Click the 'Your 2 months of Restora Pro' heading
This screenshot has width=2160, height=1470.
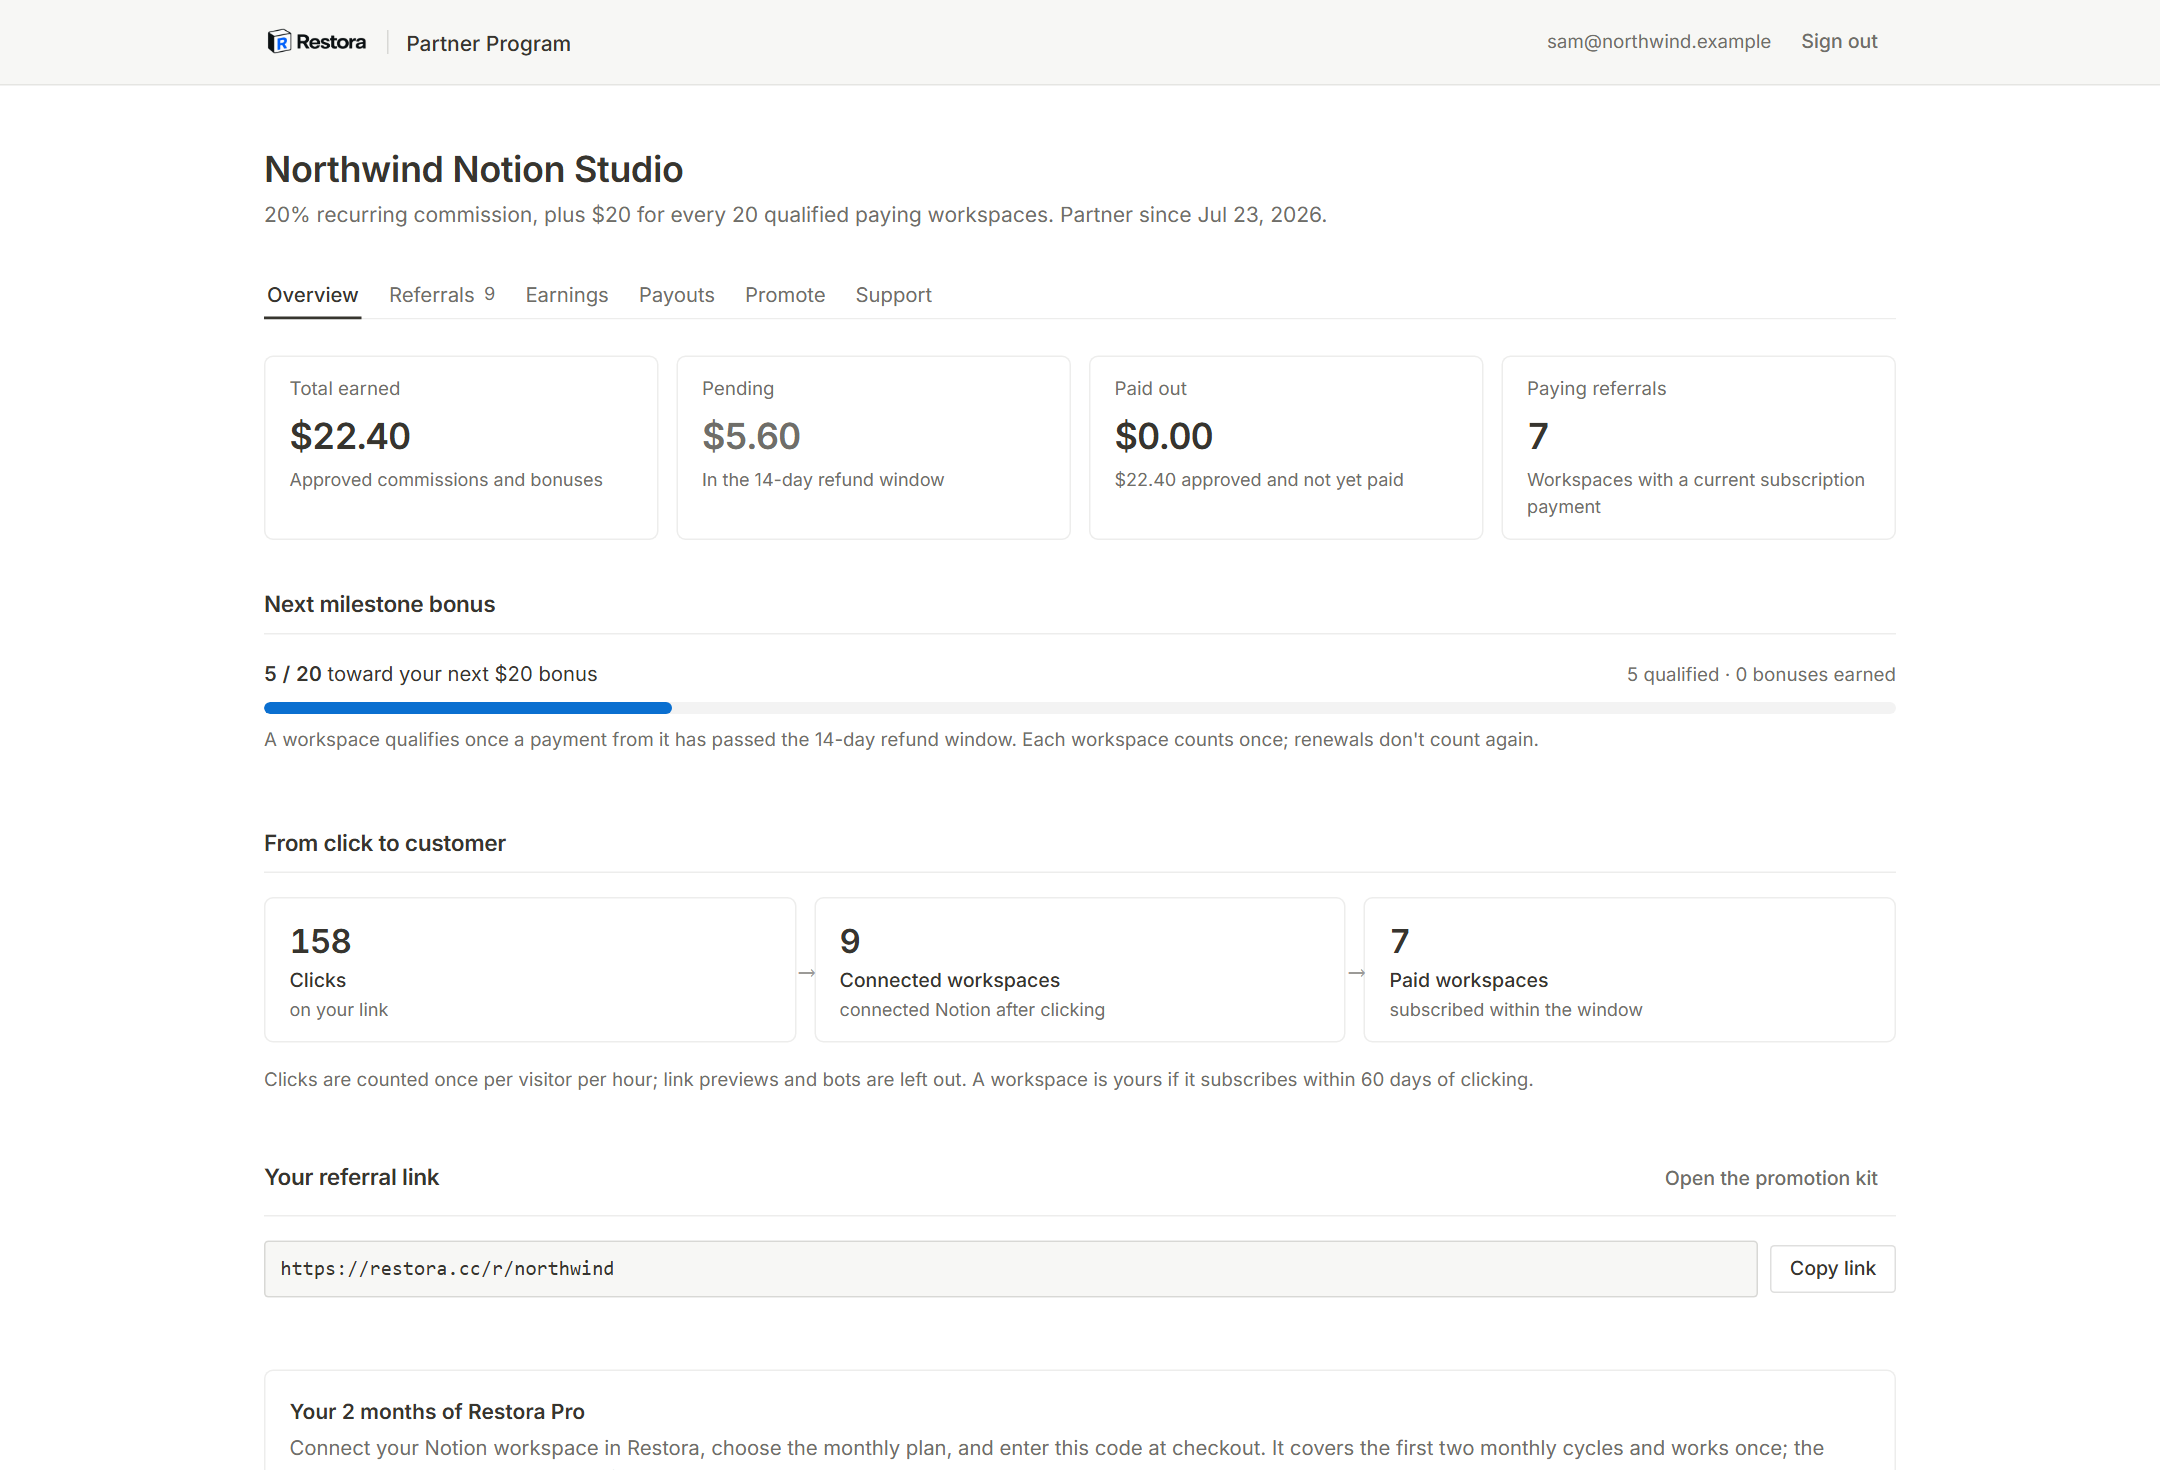(437, 1411)
